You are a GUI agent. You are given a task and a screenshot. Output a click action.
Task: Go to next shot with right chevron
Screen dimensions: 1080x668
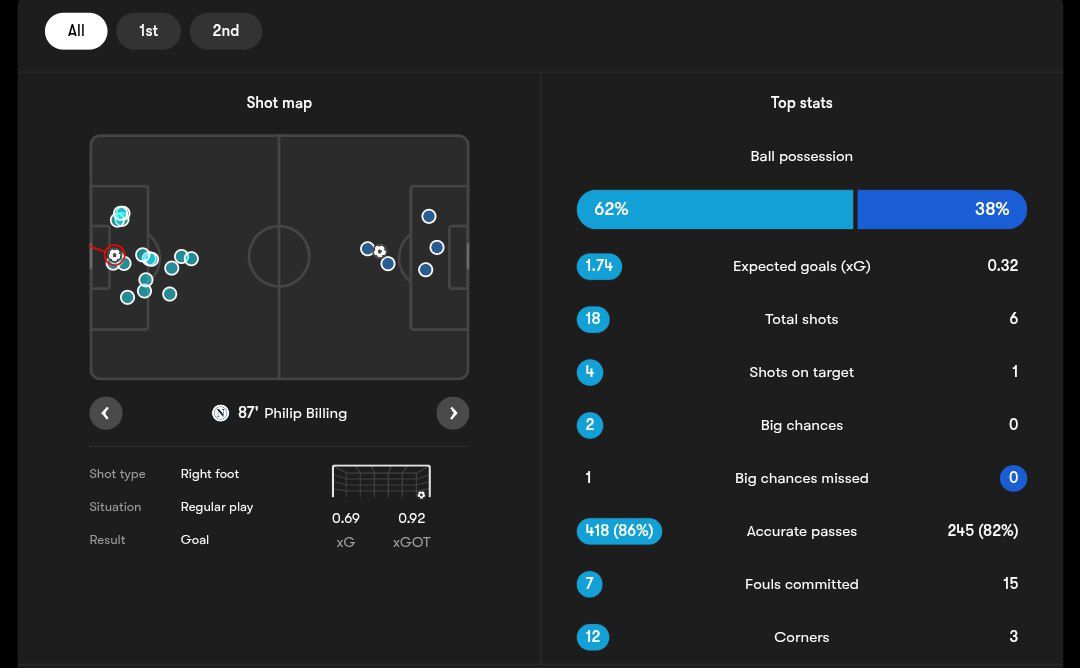pos(453,413)
